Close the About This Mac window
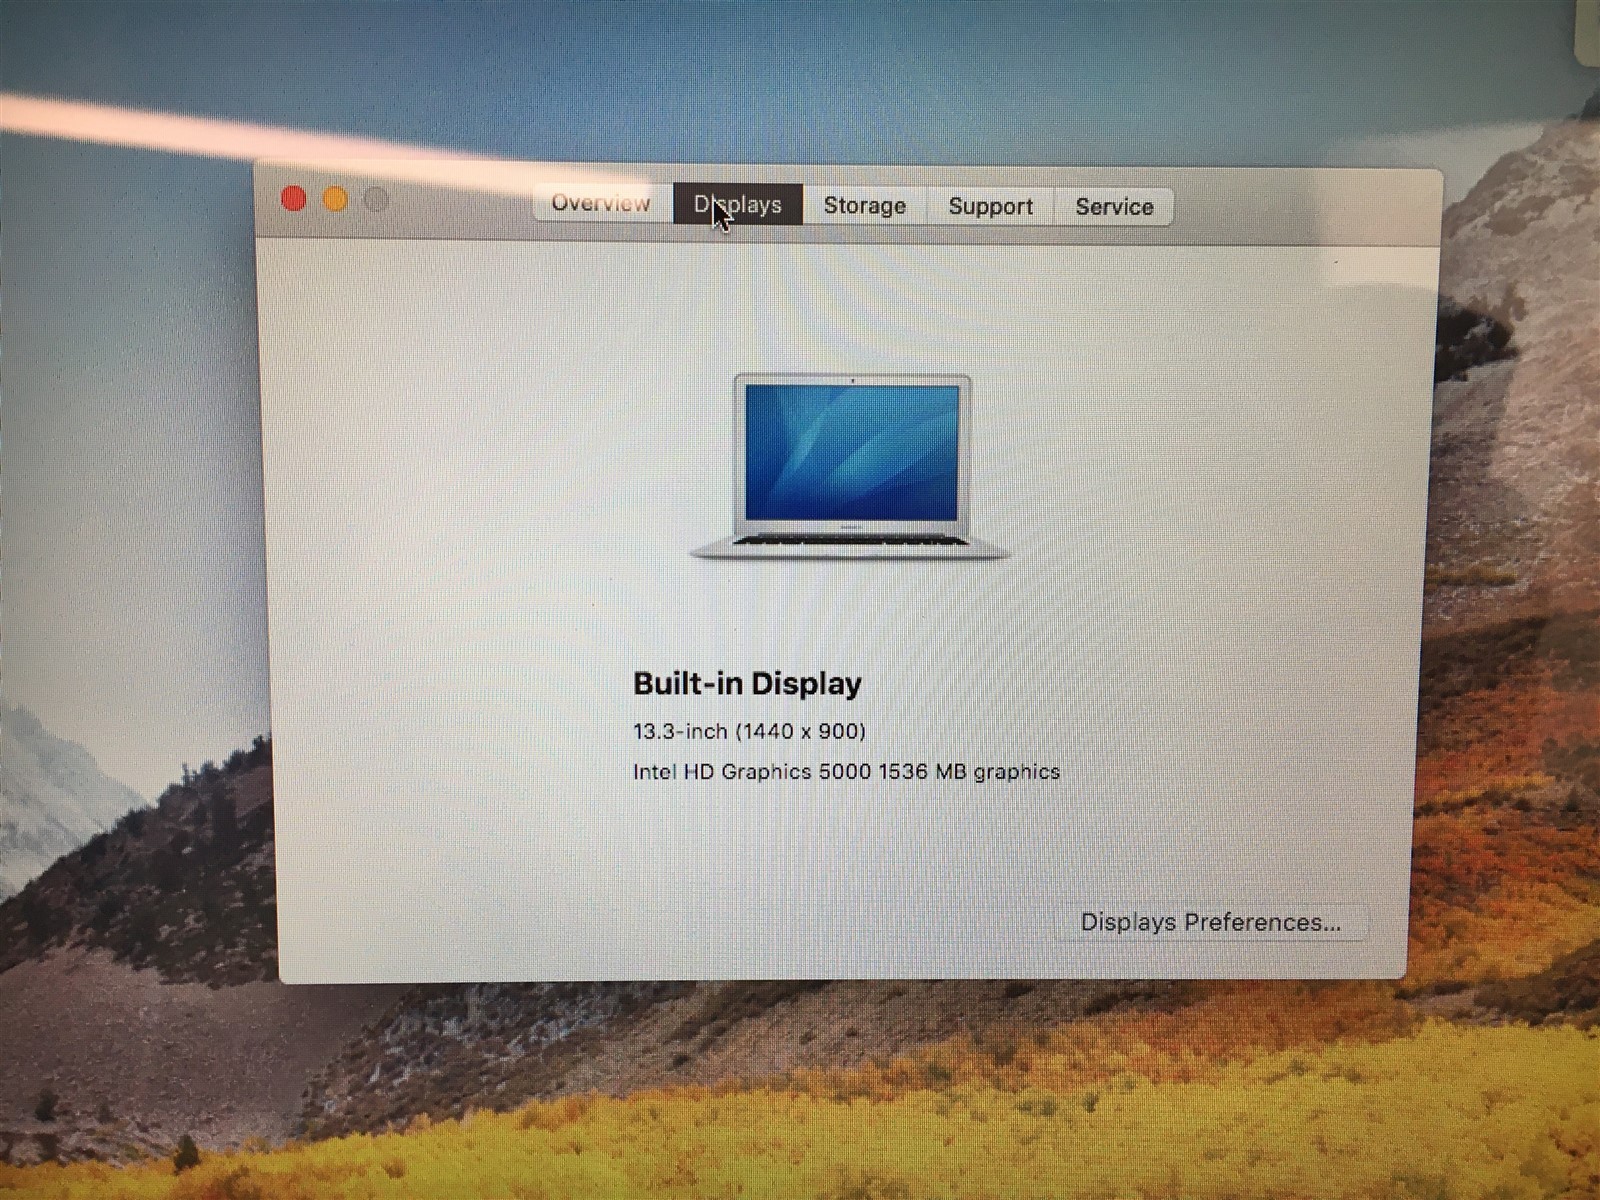 294,199
